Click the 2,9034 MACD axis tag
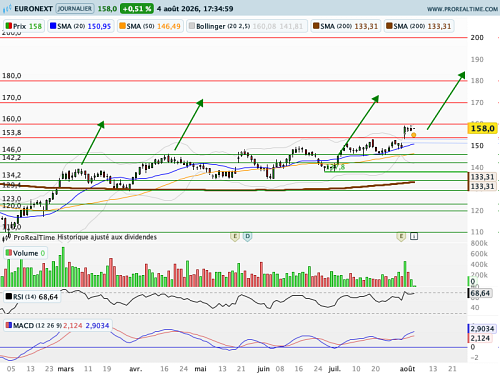Viewport: 500px width, 375px height. (482, 329)
